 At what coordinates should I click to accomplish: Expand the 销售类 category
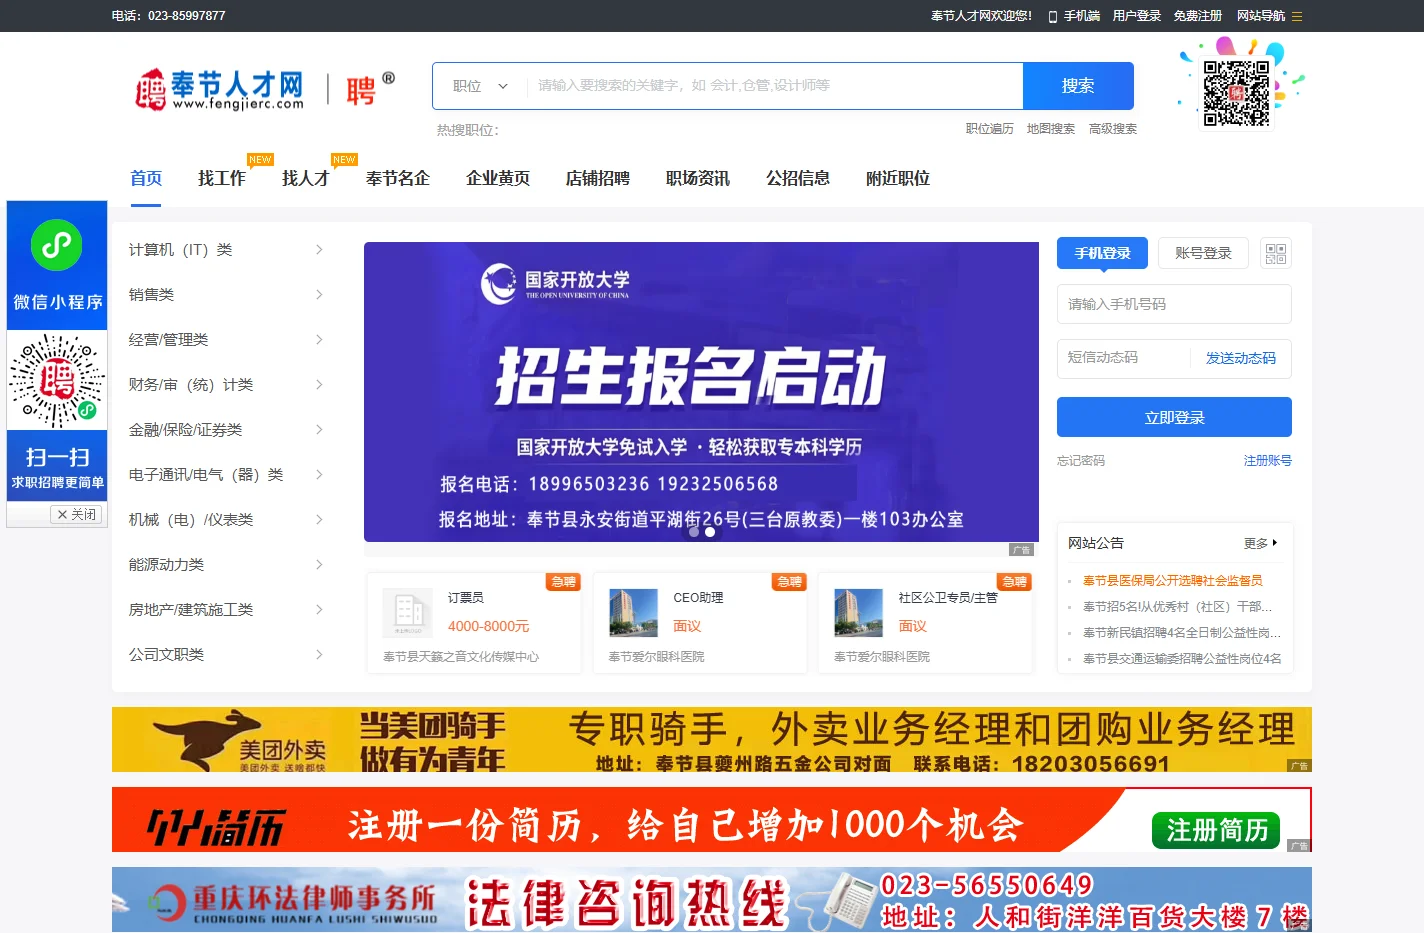(x=226, y=295)
